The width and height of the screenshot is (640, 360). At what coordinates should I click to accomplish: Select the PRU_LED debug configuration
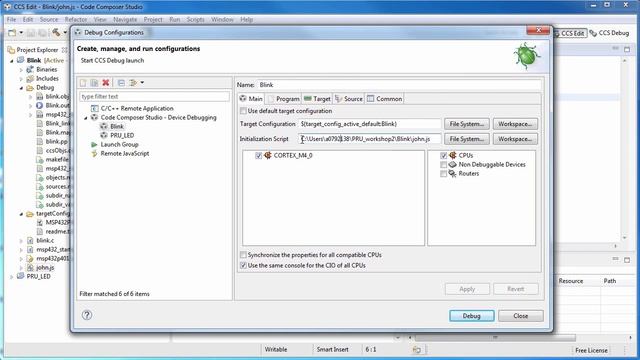pyautogui.click(x=122, y=135)
